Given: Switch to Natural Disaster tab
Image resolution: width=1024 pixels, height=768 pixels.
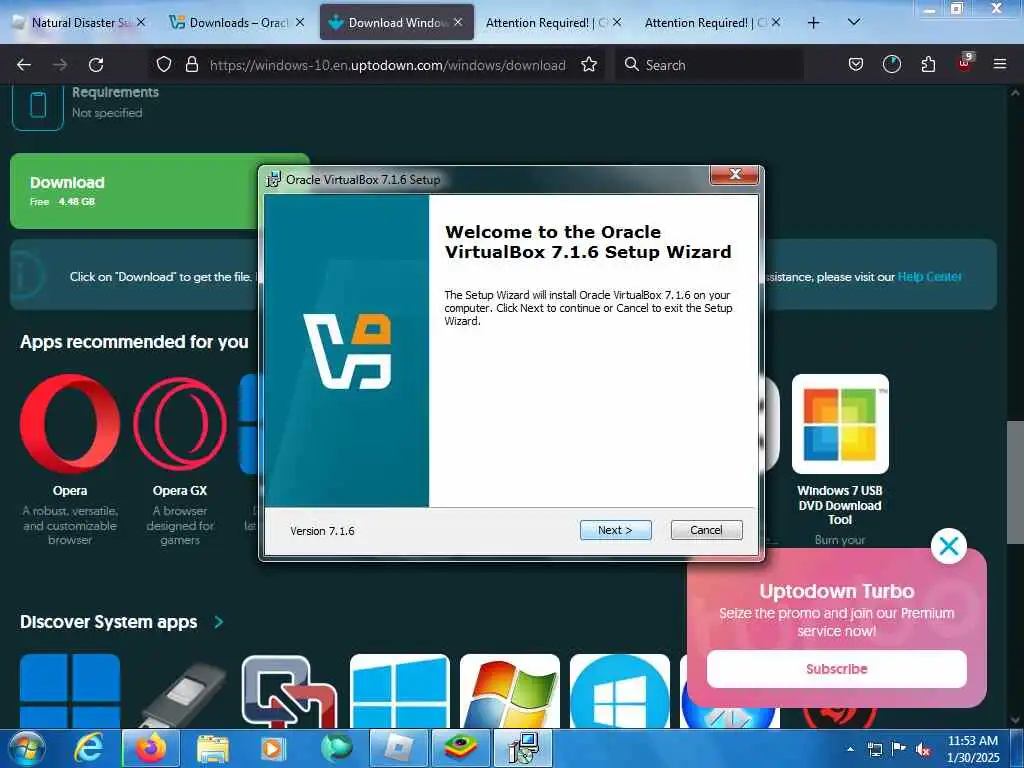Looking at the screenshot, I should point(79,22).
